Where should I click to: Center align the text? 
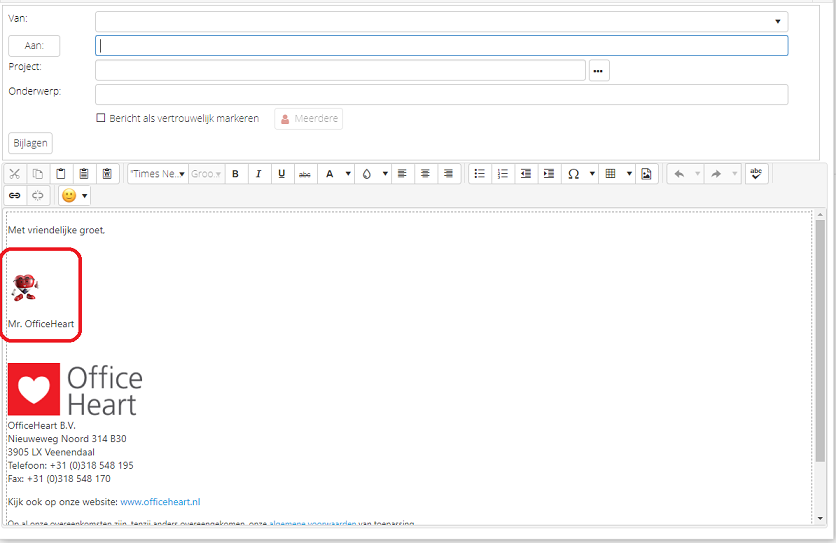click(x=425, y=174)
